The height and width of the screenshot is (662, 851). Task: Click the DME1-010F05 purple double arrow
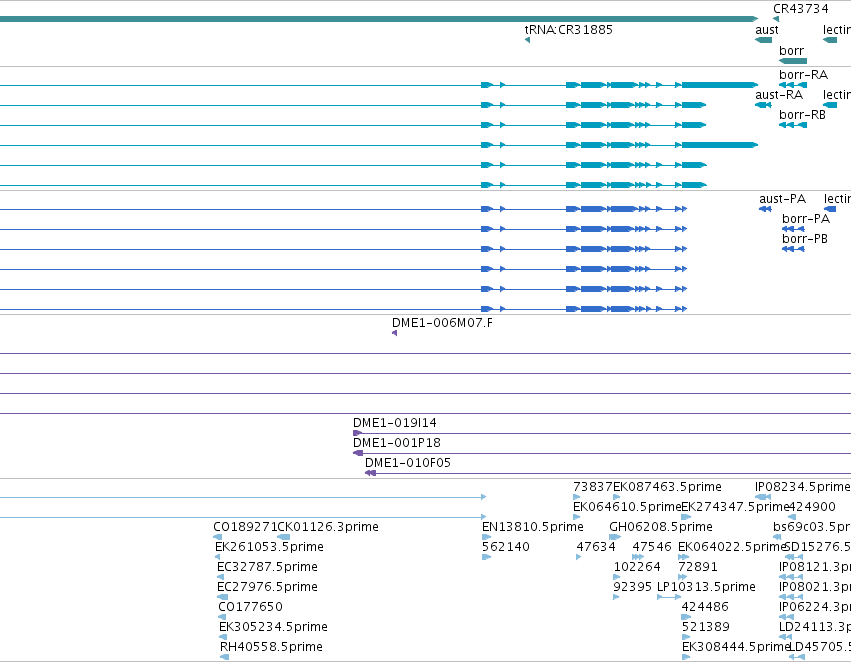point(371,473)
